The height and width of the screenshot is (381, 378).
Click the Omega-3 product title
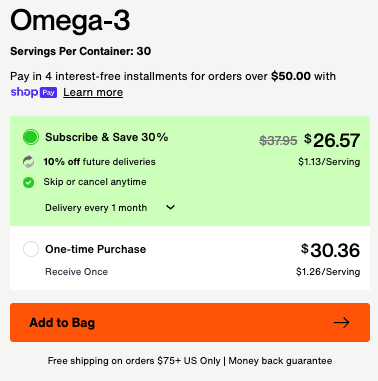coord(70,20)
